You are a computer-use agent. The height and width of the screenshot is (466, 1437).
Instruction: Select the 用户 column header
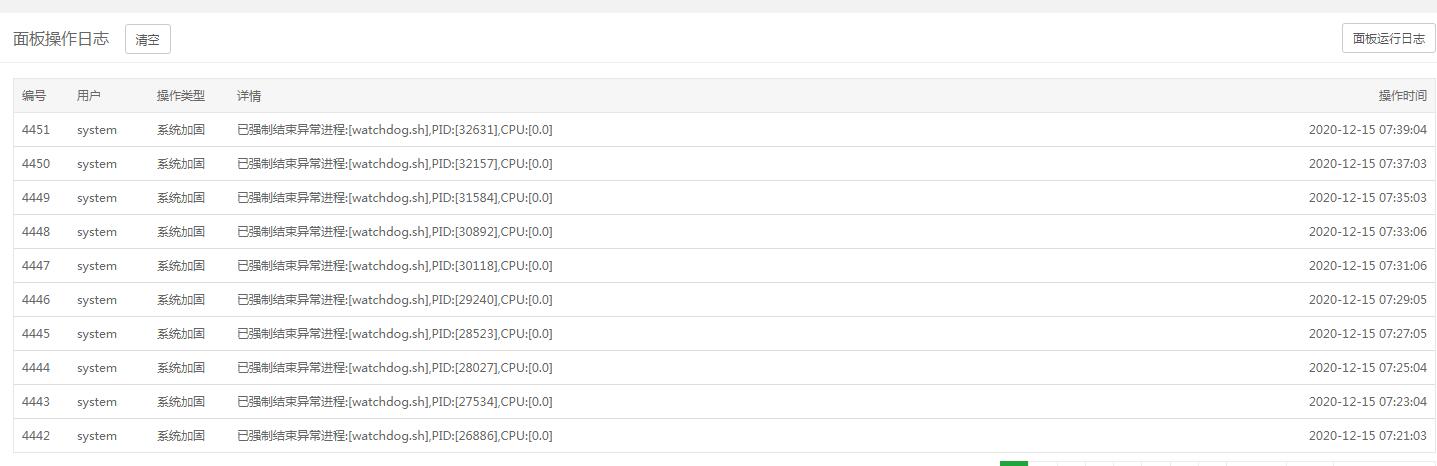coord(89,96)
